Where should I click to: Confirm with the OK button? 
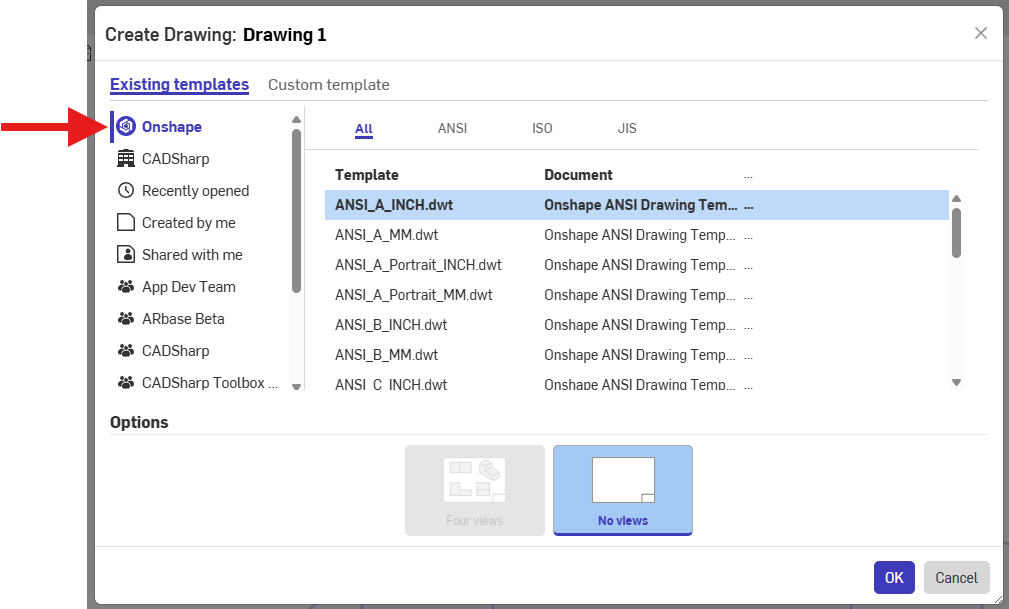[x=894, y=577]
